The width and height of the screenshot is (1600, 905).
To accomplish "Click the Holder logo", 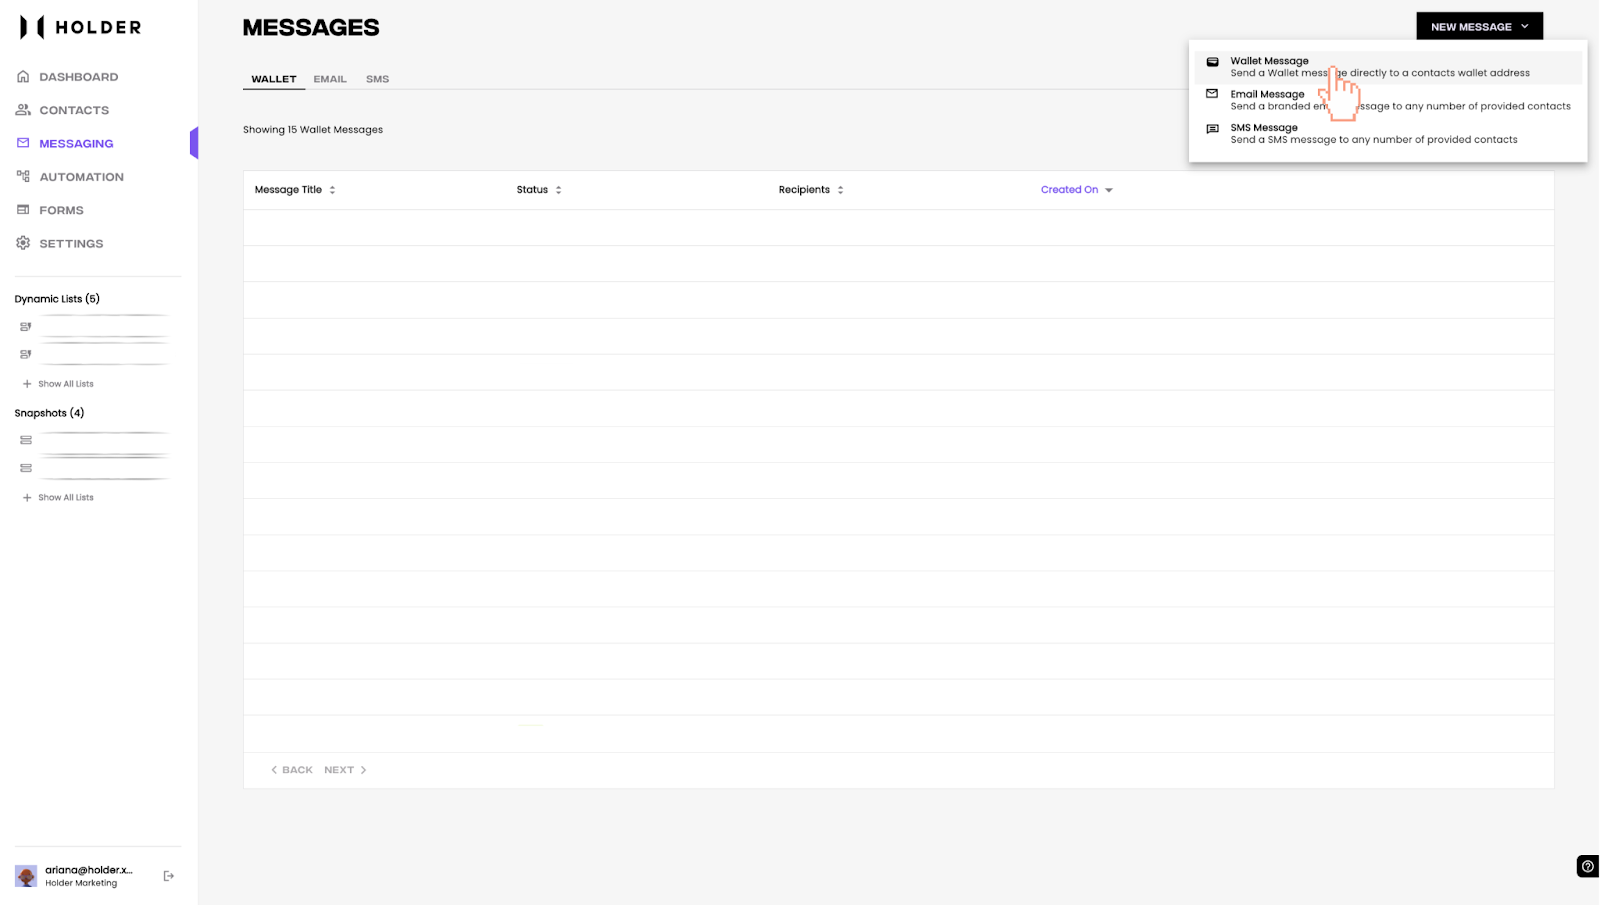I will 81,27.
